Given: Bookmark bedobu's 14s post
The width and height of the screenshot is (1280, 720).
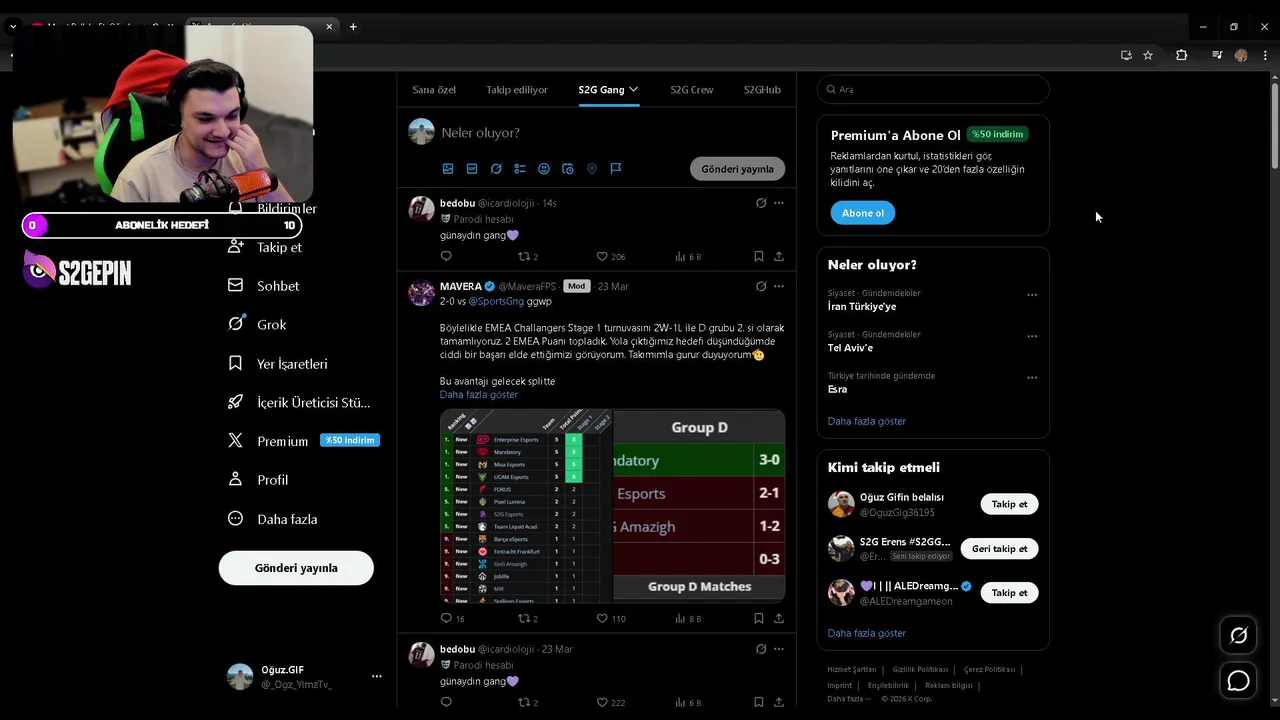Looking at the screenshot, I should click(759, 257).
